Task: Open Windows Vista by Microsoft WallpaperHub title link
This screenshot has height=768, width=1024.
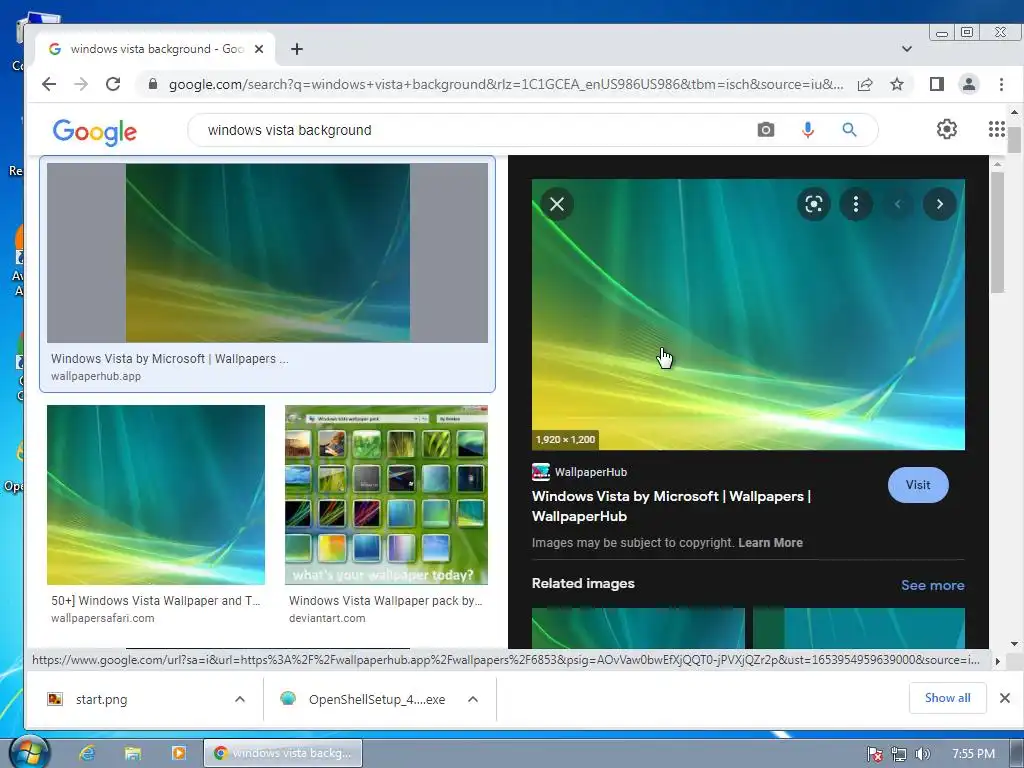Action: 671,506
